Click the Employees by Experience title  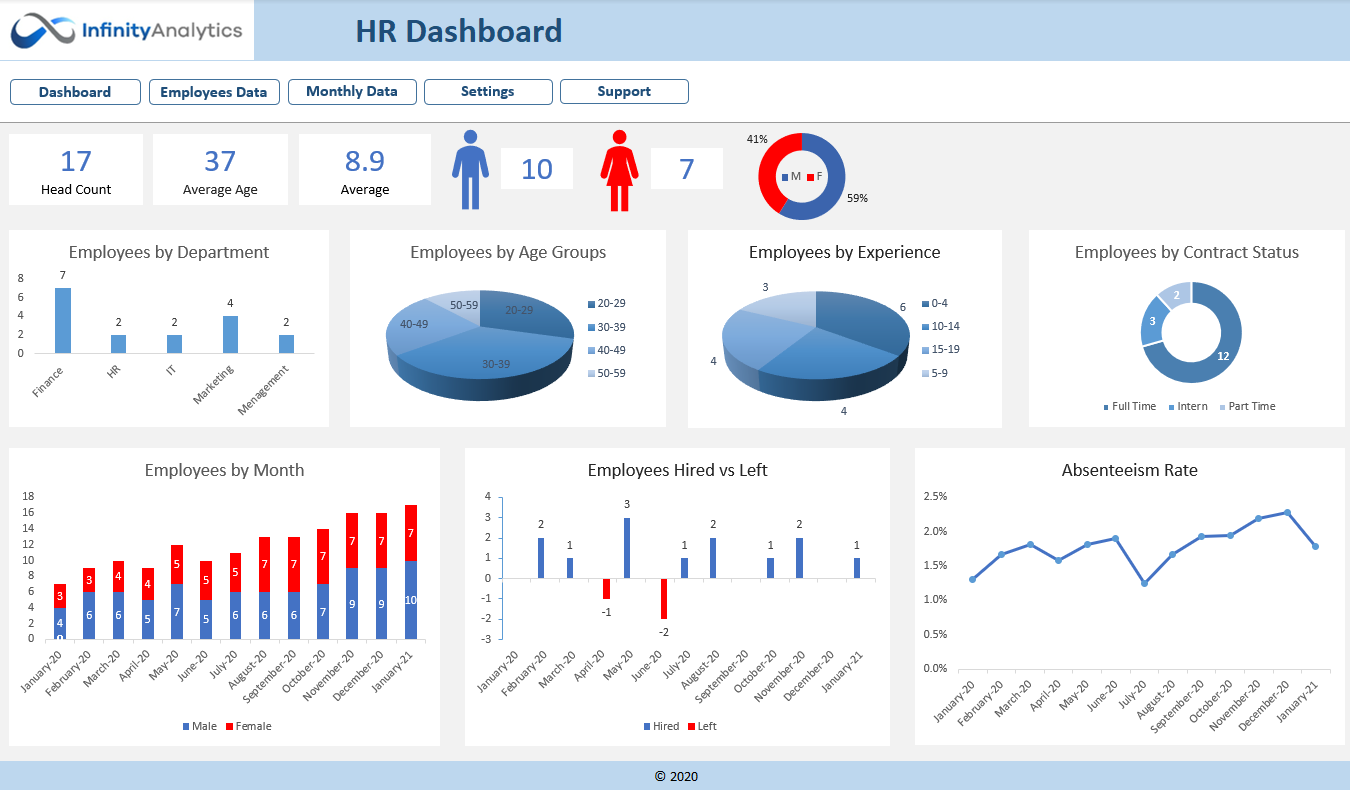[x=845, y=252]
